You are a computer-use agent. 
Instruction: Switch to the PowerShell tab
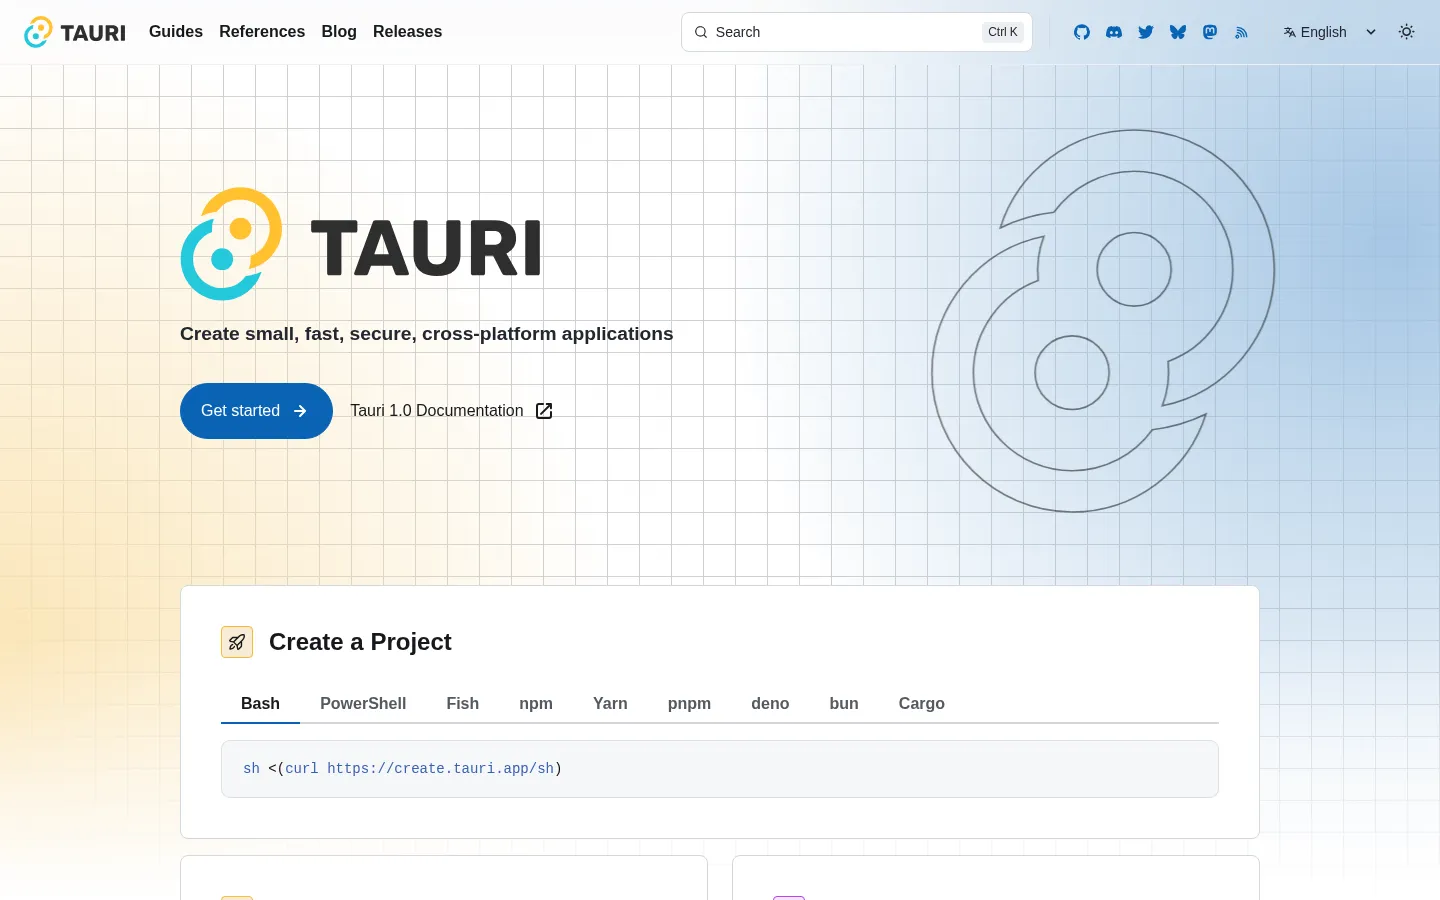click(x=363, y=704)
